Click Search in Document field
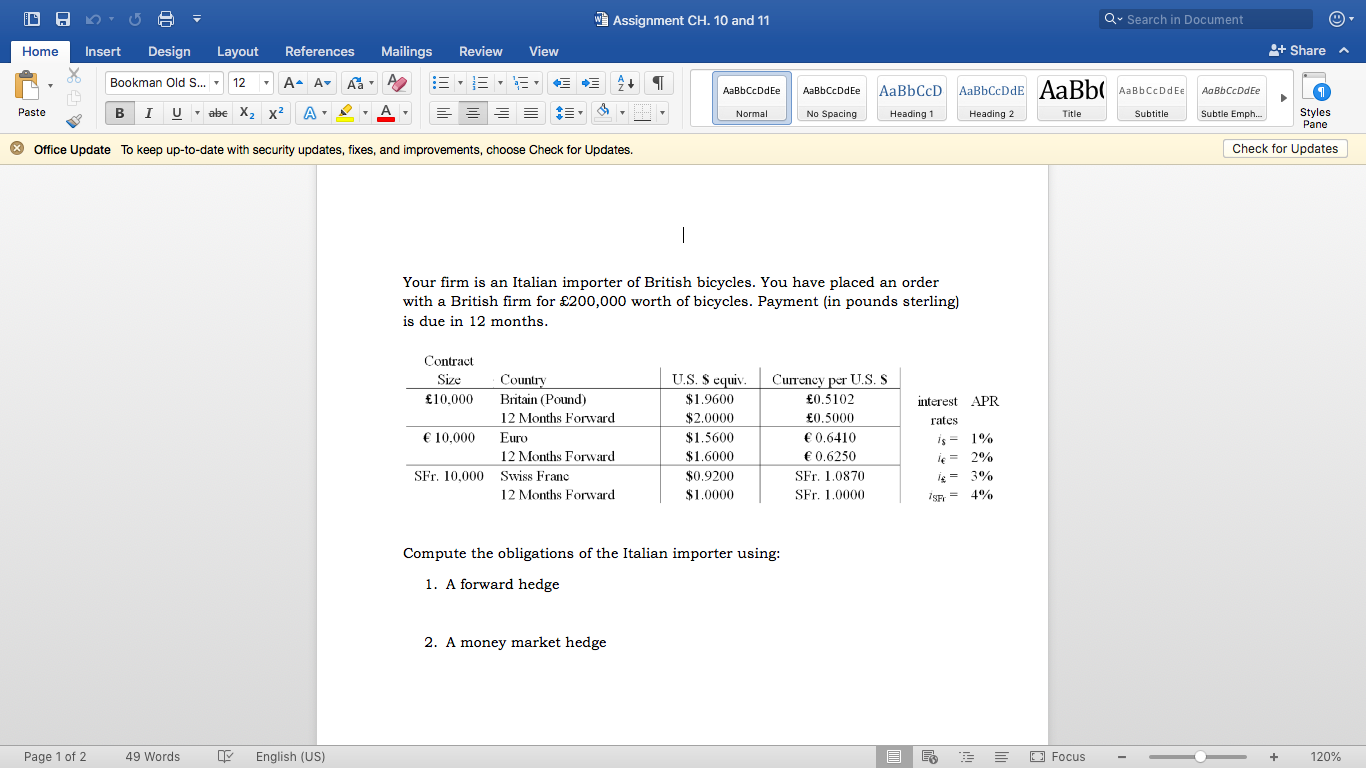Image resolution: width=1366 pixels, height=768 pixels. [x=1206, y=19]
